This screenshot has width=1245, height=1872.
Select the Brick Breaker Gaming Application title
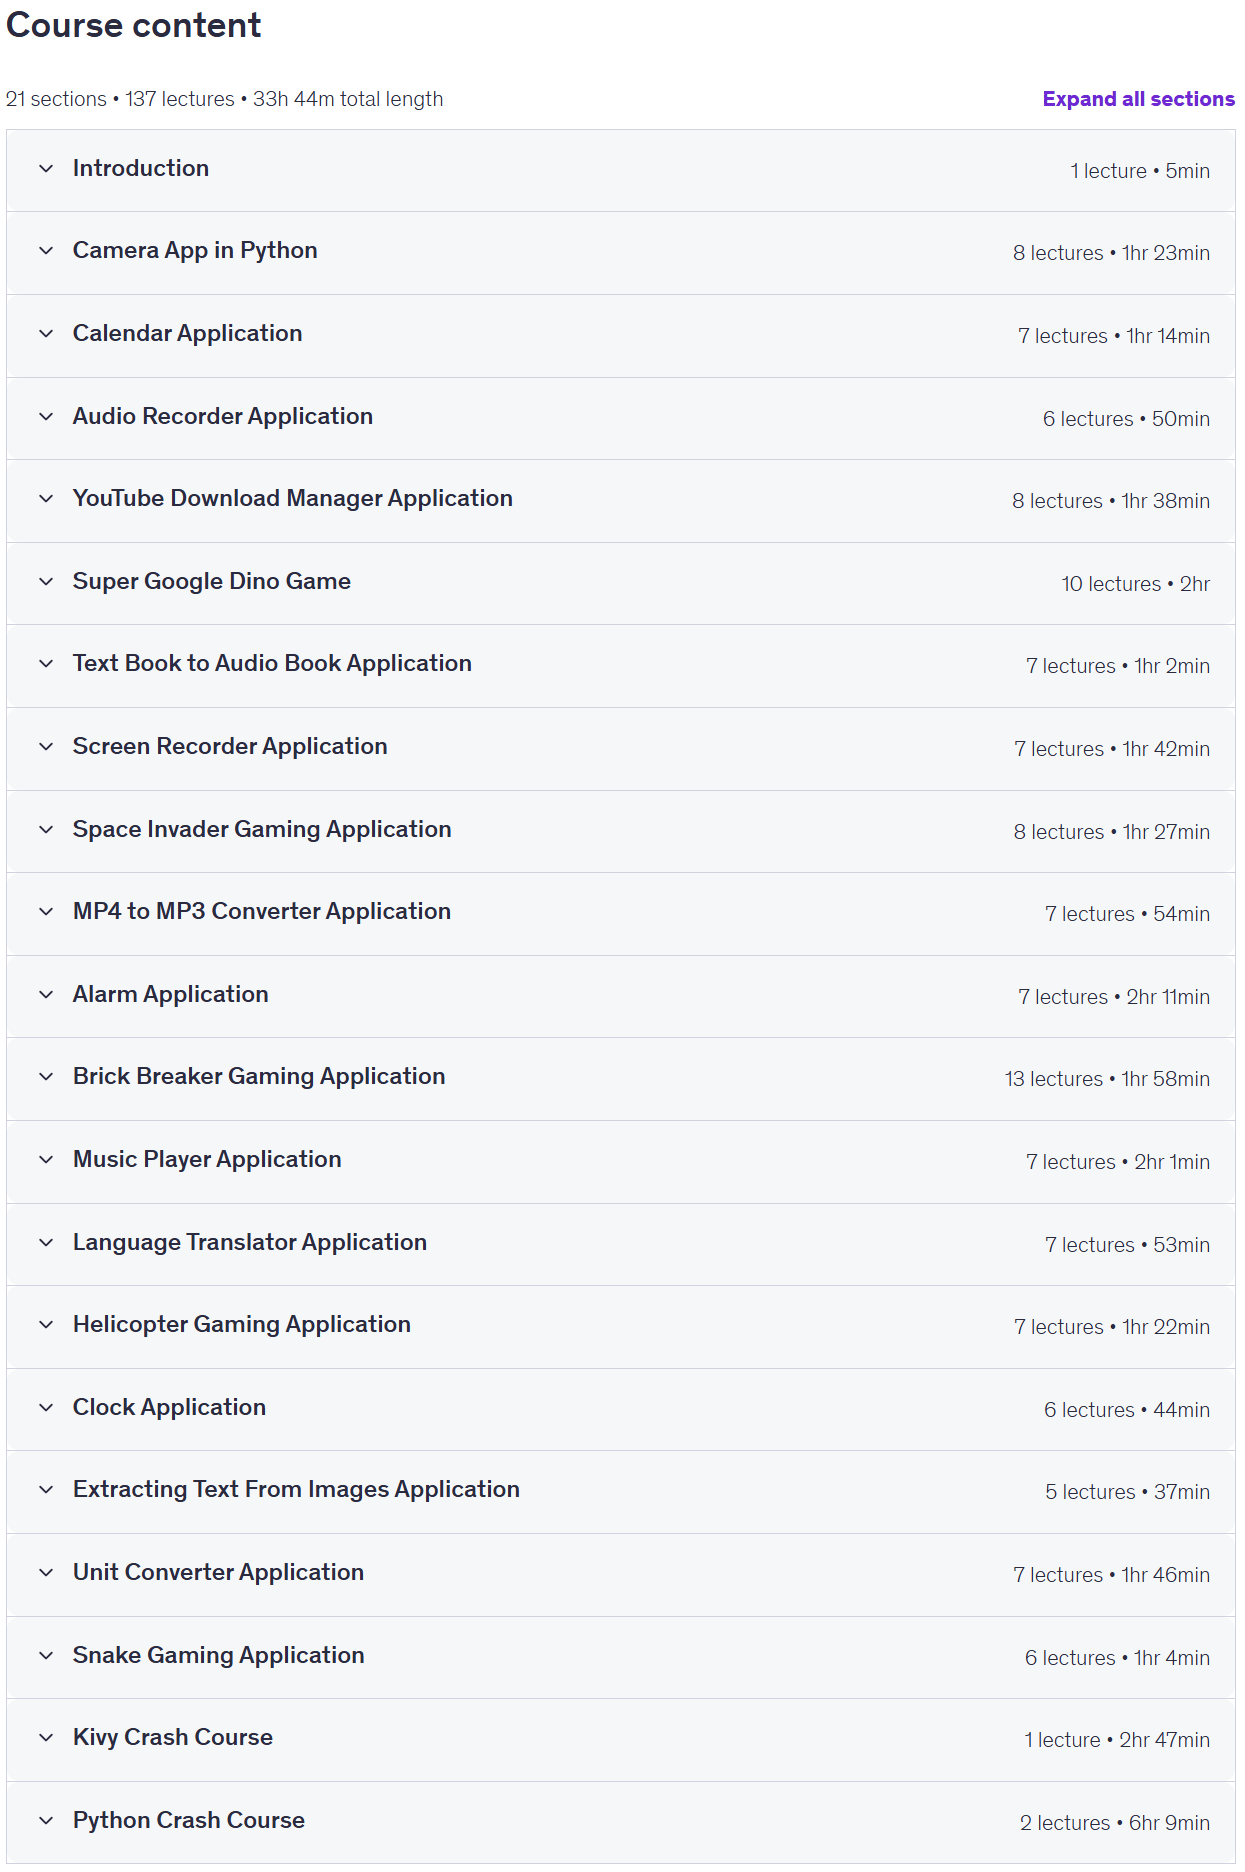pos(259,1077)
